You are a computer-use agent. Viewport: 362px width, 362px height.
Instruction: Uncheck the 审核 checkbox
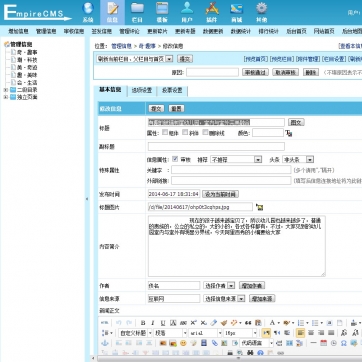click(175, 159)
